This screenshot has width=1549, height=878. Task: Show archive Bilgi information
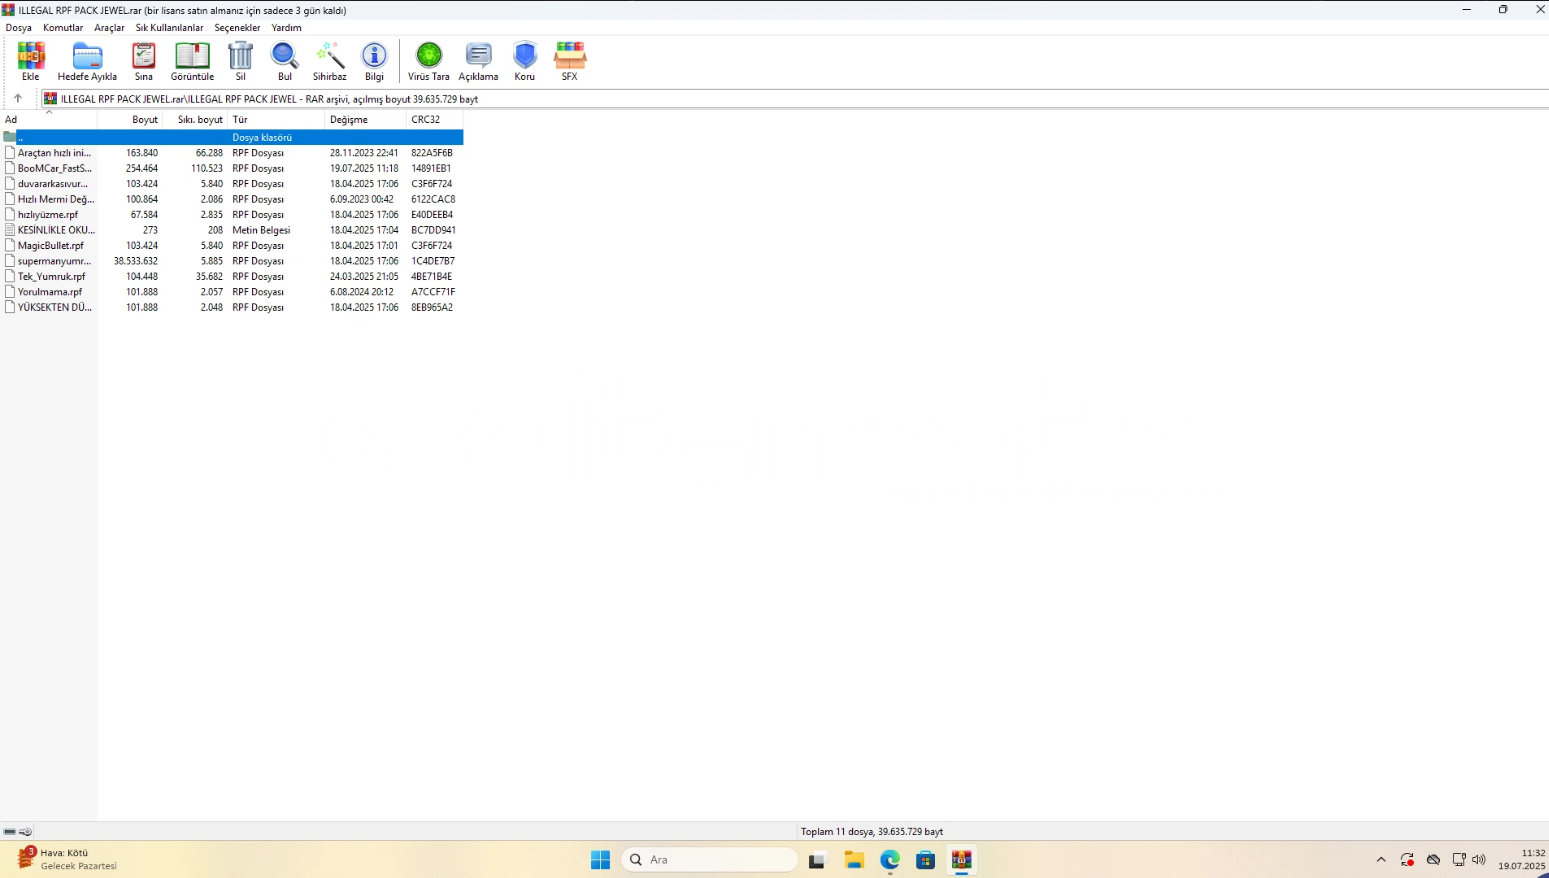click(374, 61)
